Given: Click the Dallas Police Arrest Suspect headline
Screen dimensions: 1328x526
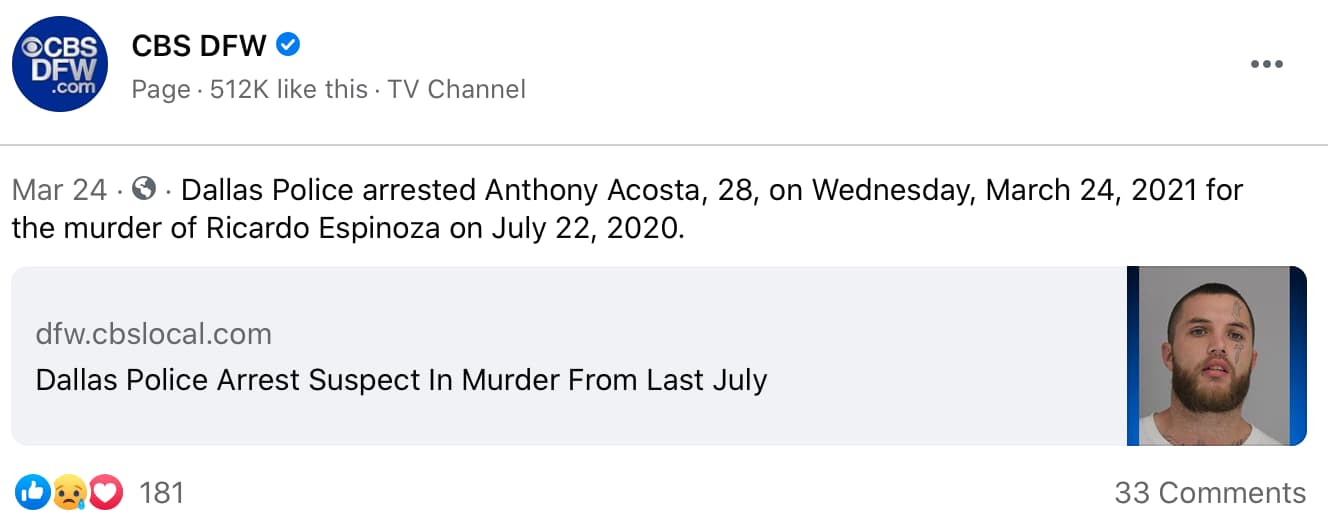Looking at the screenshot, I should point(401,380).
